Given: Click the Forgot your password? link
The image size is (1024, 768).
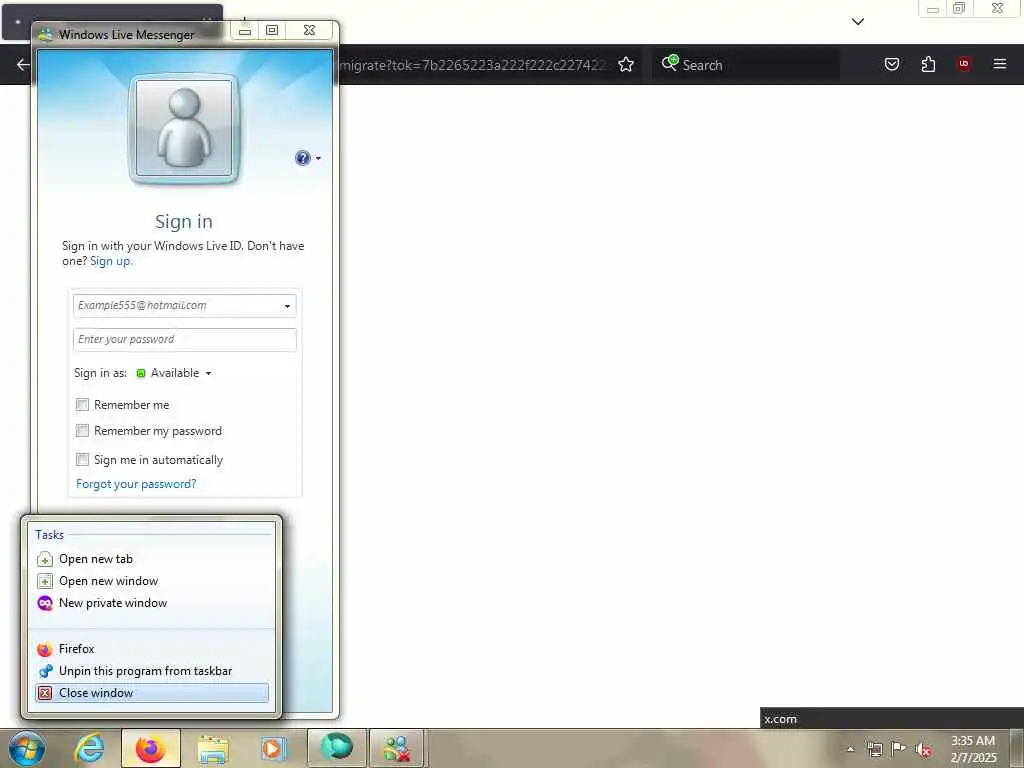Looking at the screenshot, I should click(x=136, y=484).
